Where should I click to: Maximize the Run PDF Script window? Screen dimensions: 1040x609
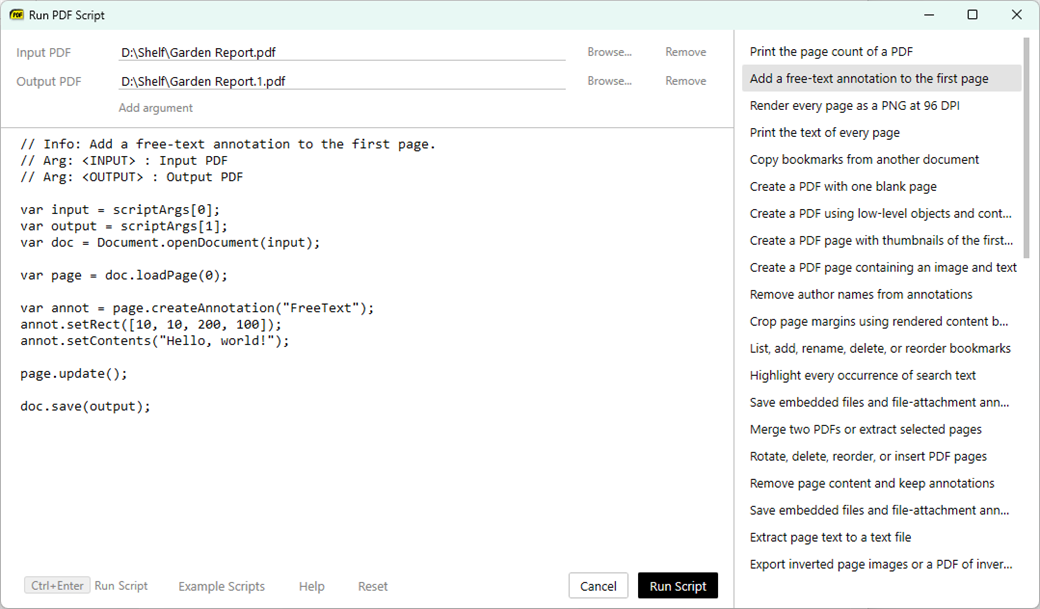click(972, 15)
